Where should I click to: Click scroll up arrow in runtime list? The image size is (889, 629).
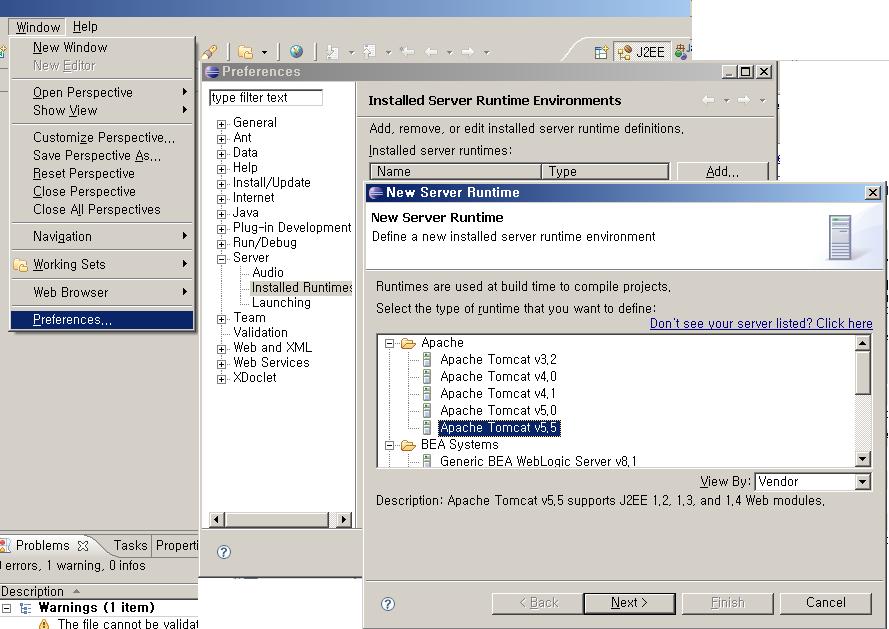(862, 343)
